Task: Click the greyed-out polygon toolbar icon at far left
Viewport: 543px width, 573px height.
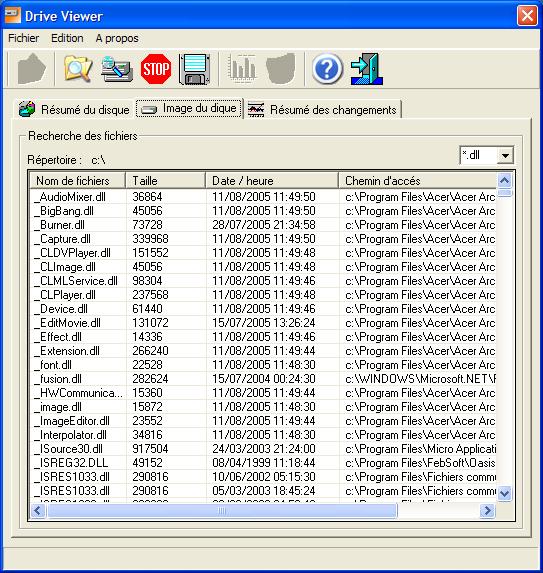Action: click(x=32, y=69)
